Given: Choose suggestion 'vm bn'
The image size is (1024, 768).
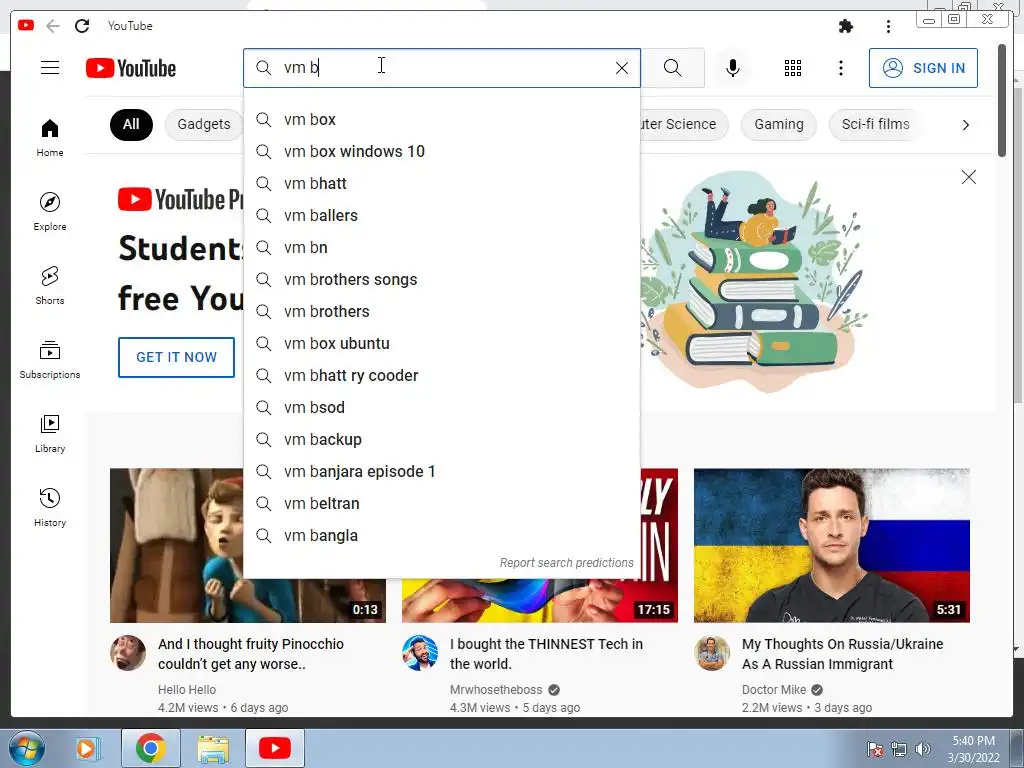Looking at the screenshot, I should [x=441, y=248].
